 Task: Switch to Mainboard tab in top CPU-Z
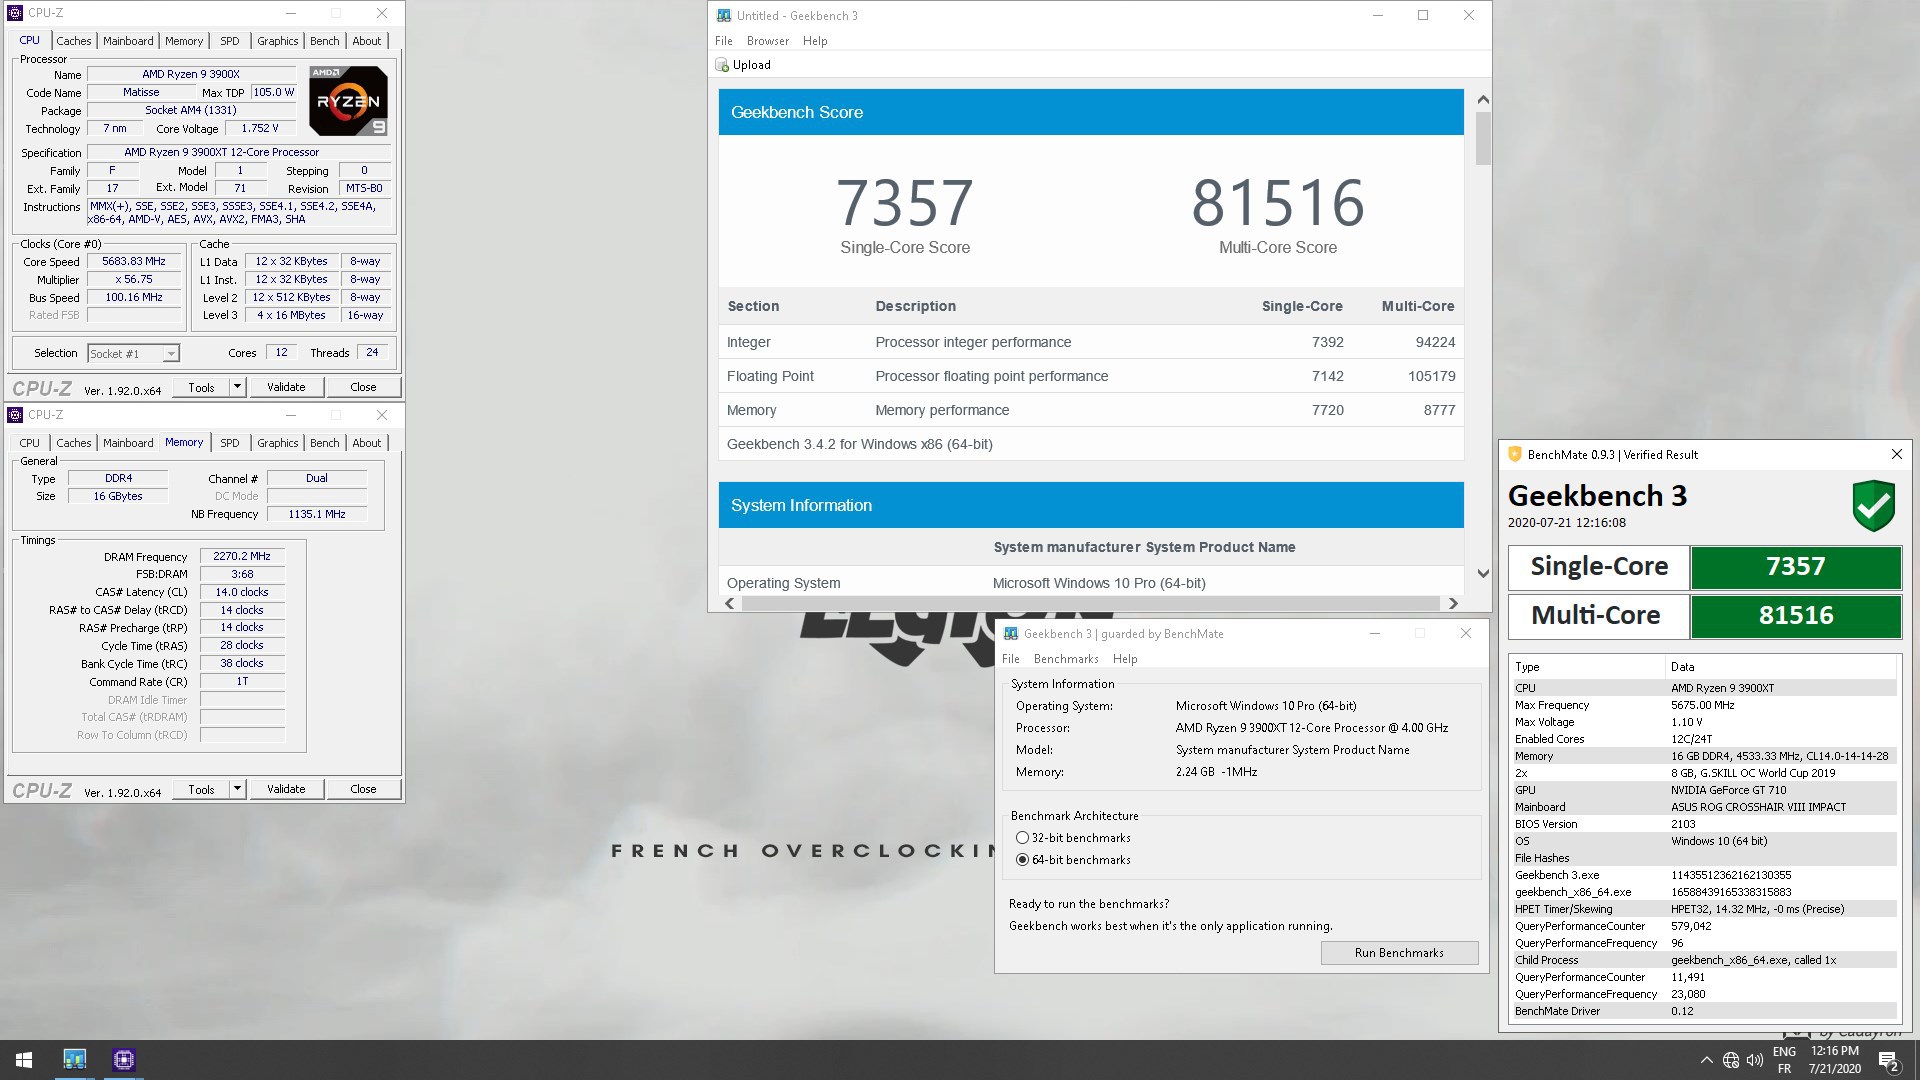tap(128, 41)
